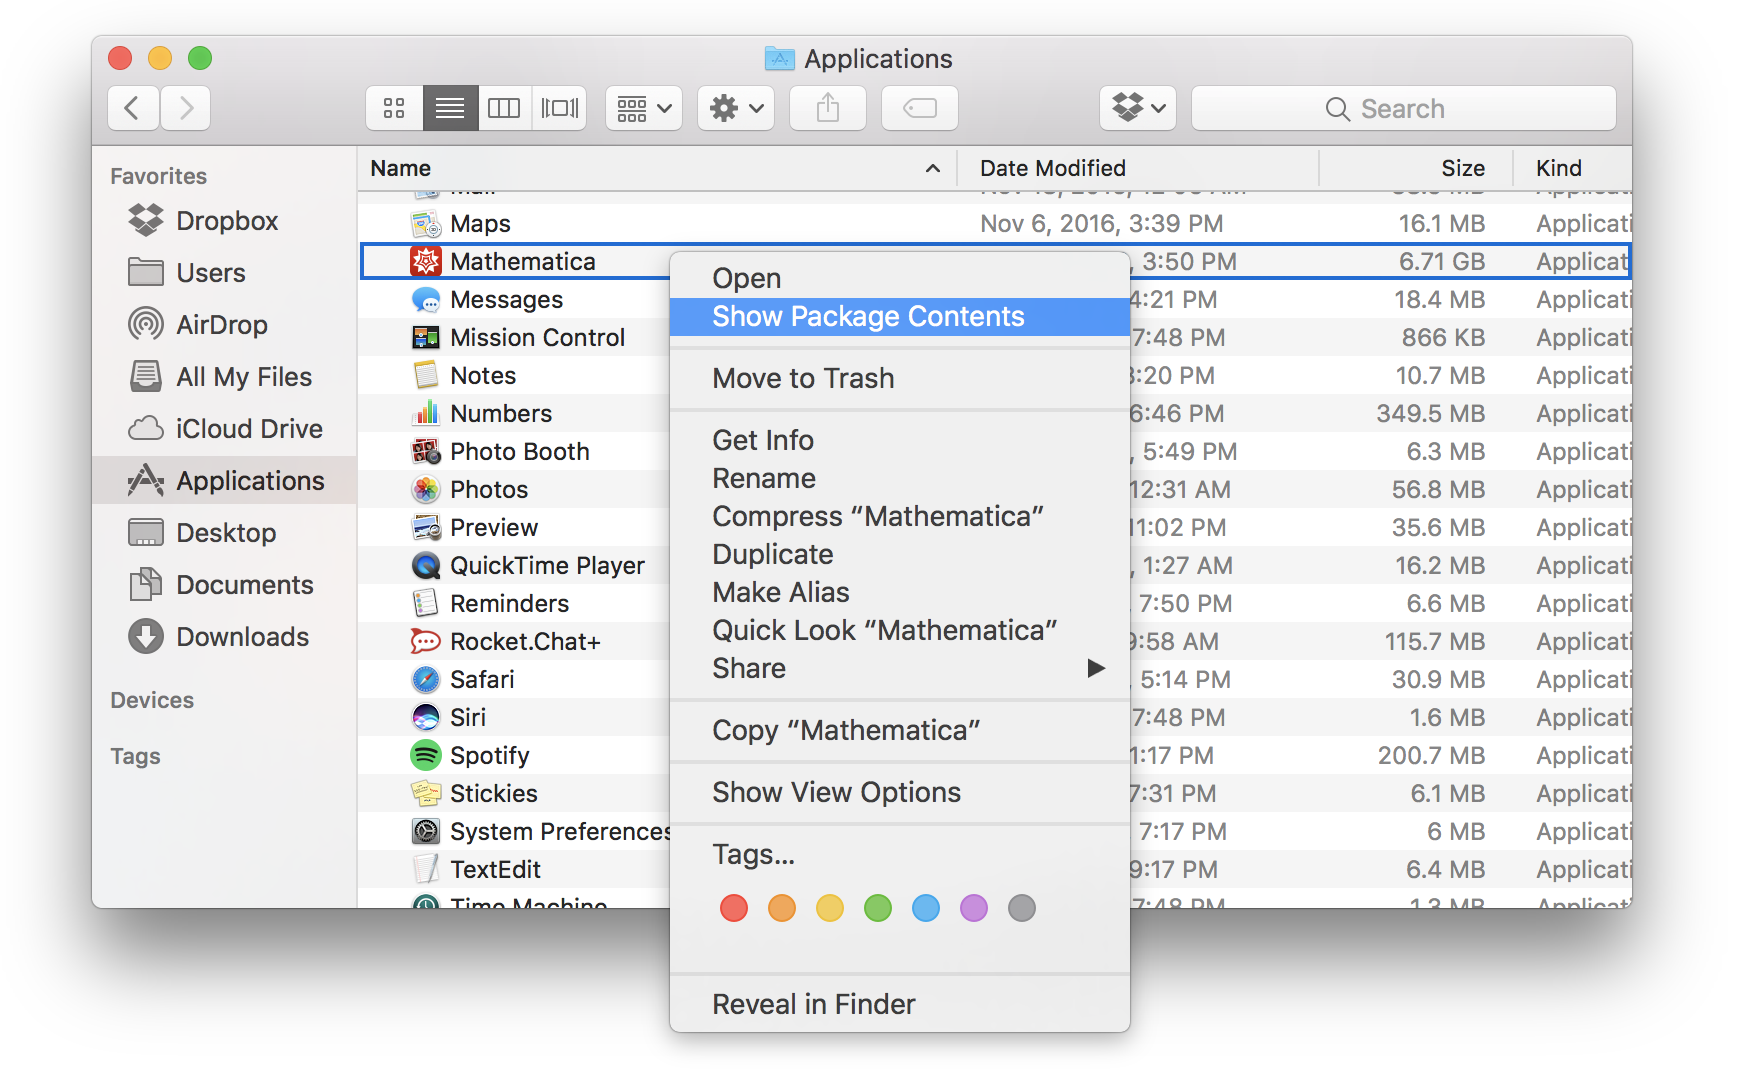Apply the green tag color
Viewport: 1740px width, 1084px height.
click(878, 908)
